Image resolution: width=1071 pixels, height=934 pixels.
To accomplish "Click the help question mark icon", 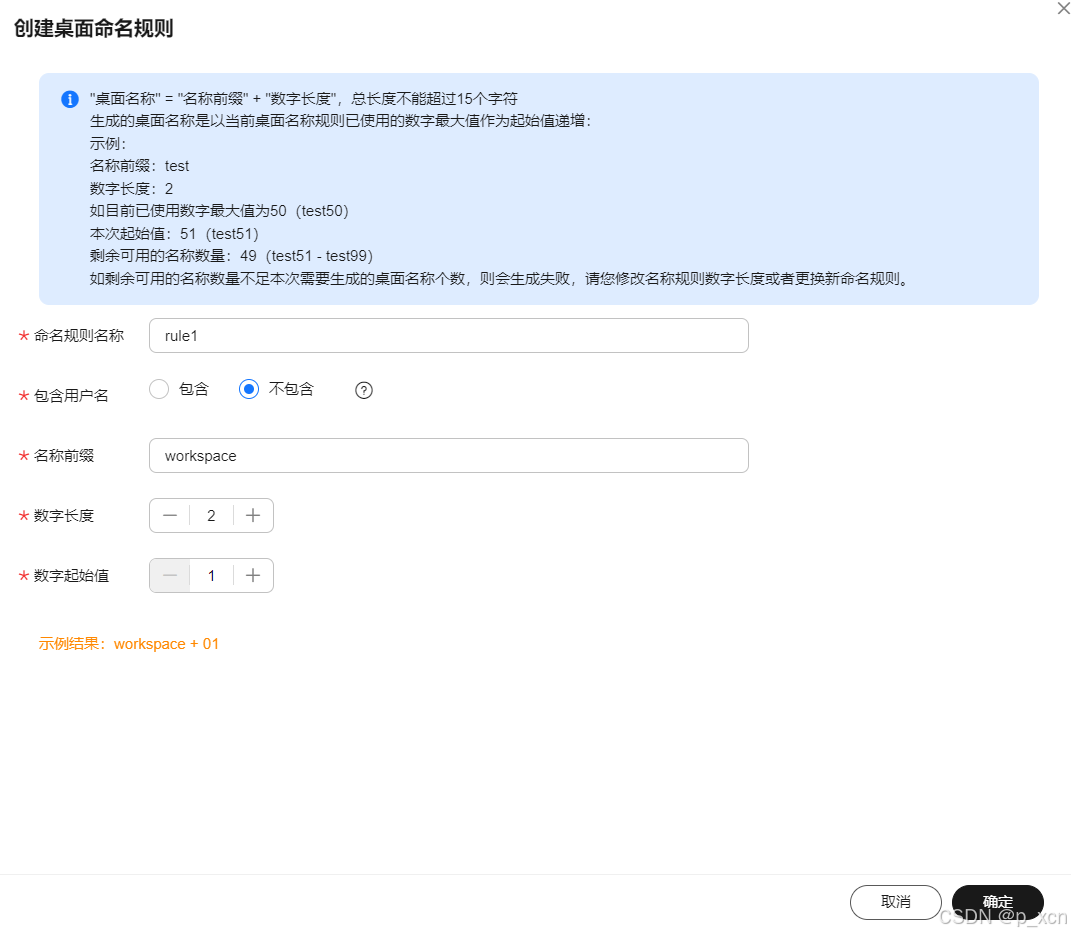I will [x=364, y=390].
